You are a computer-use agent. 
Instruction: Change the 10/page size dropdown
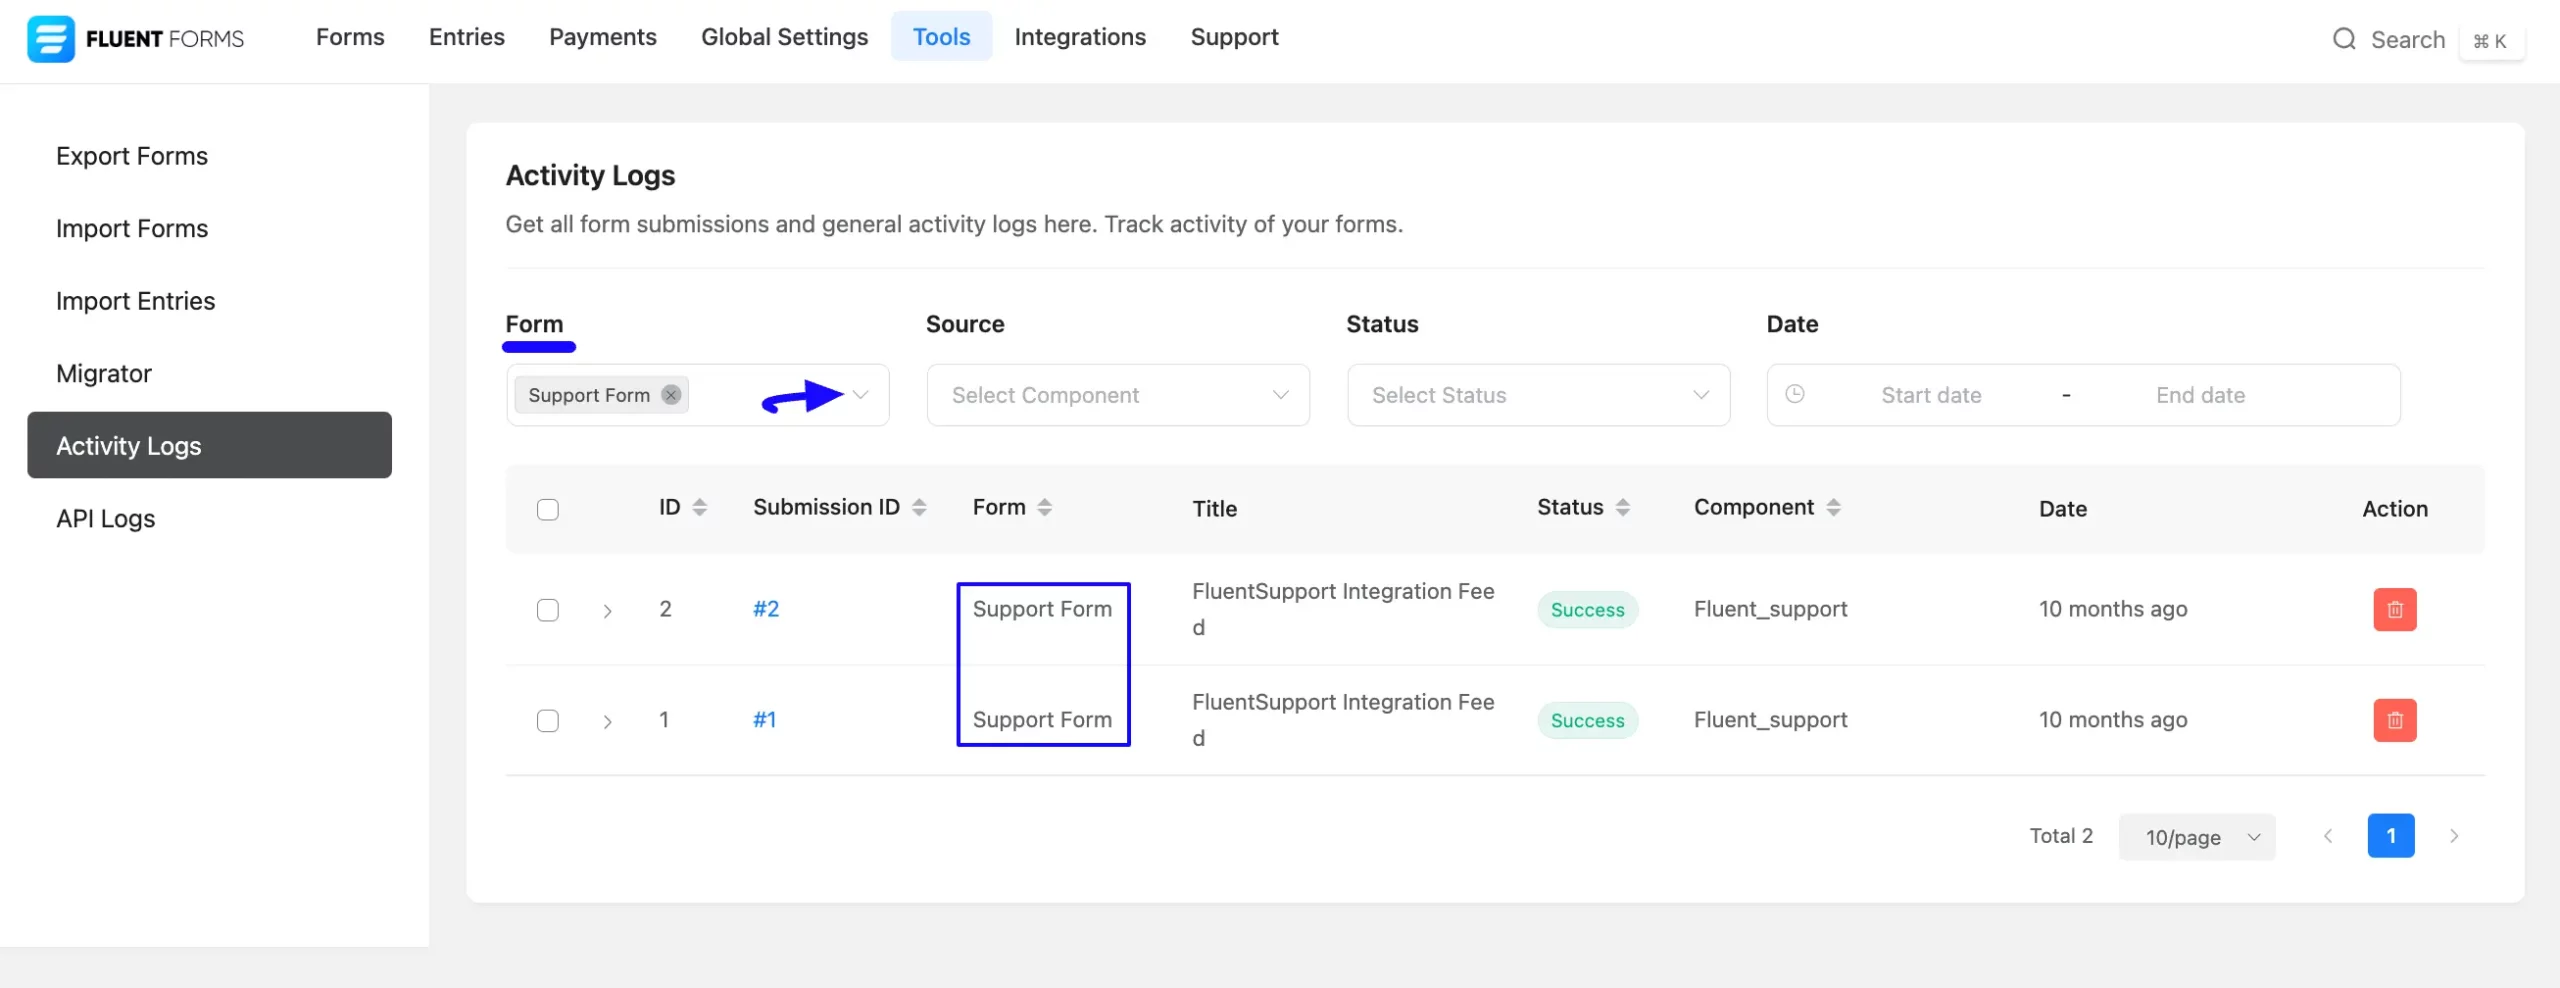(x=2197, y=837)
